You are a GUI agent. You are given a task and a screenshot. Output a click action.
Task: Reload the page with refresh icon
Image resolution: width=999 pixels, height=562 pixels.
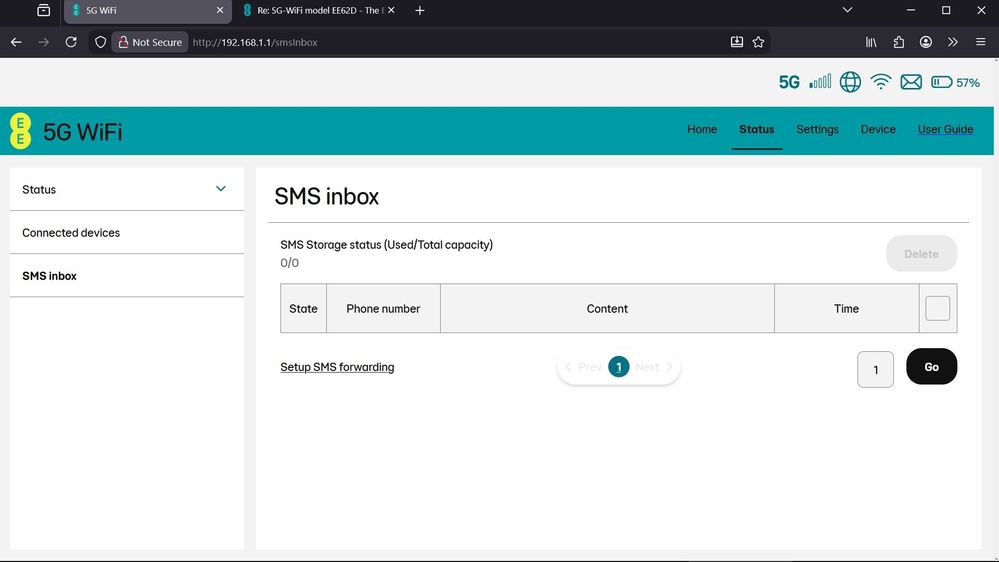tap(71, 42)
